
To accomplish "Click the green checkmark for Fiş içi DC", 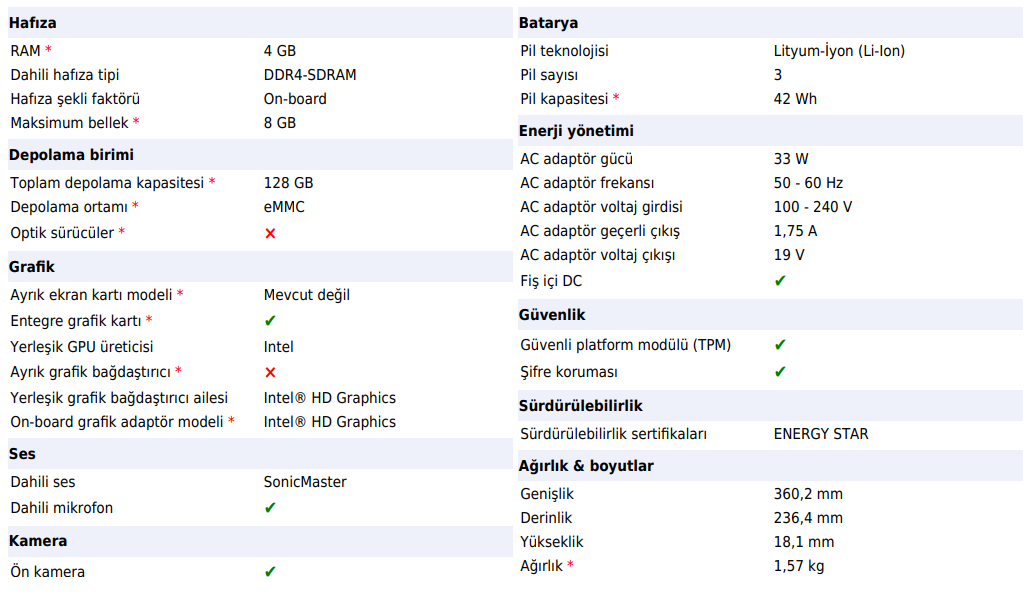I will (x=780, y=281).
